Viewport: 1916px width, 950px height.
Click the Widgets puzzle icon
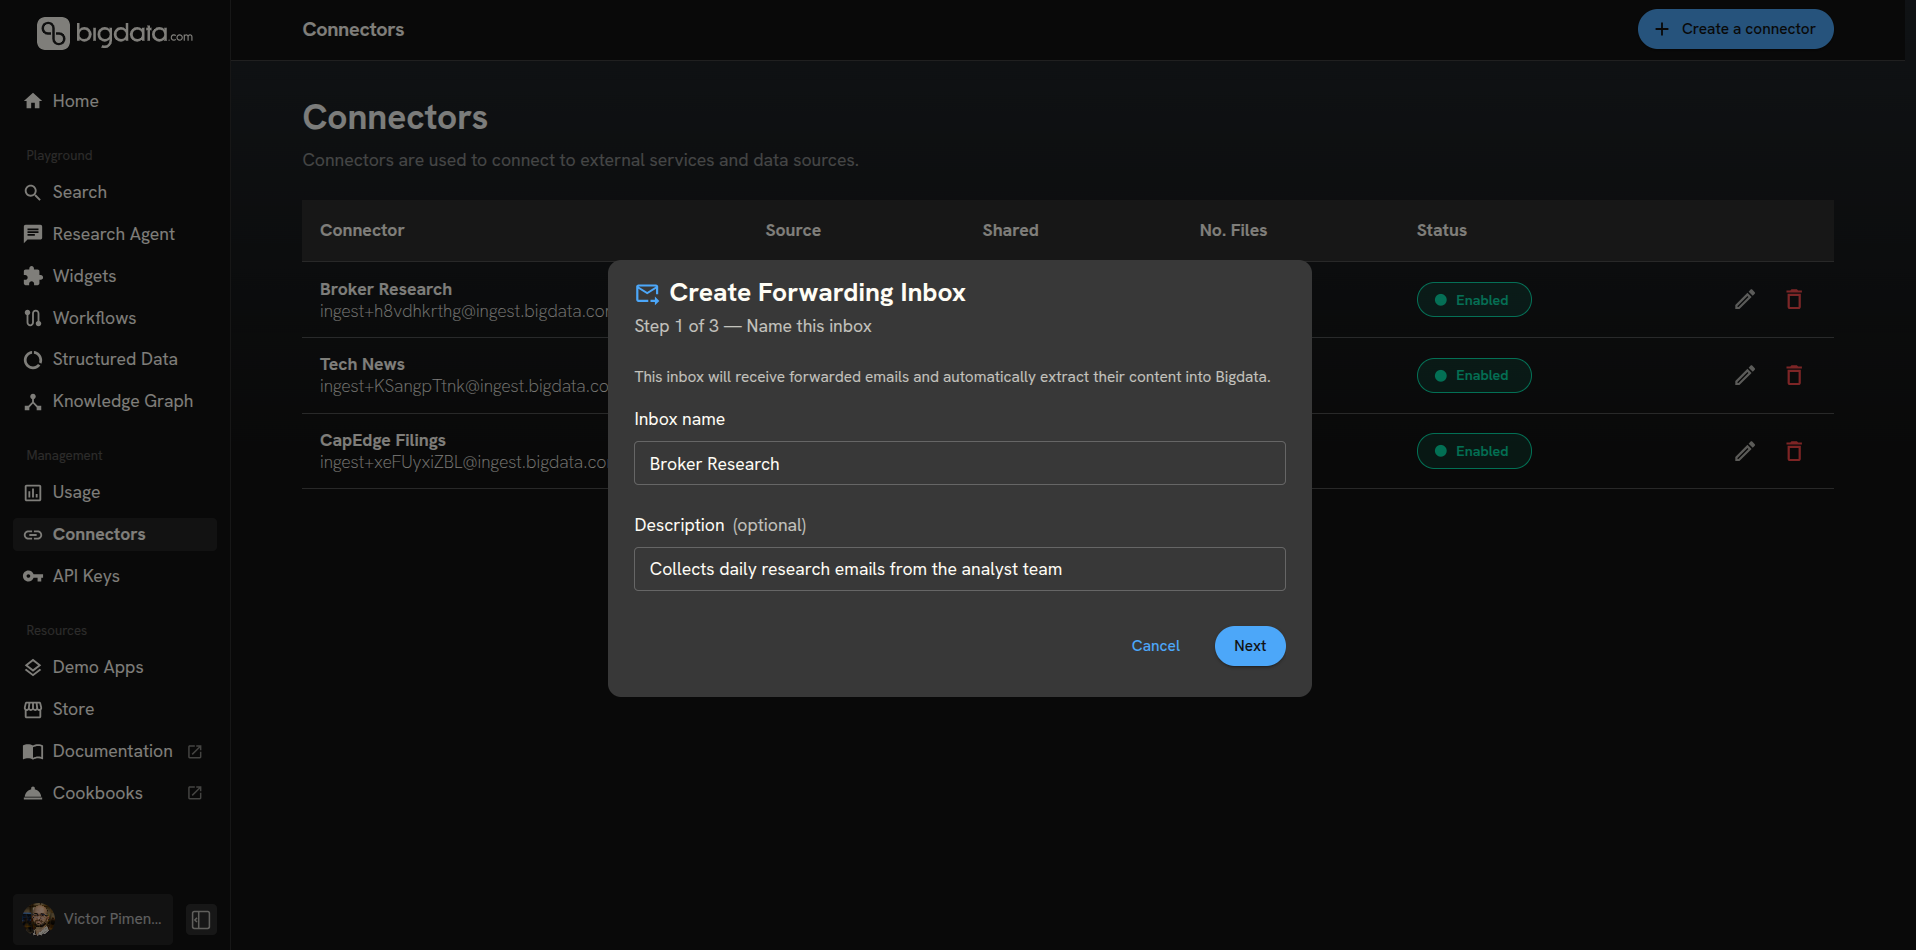33,276
